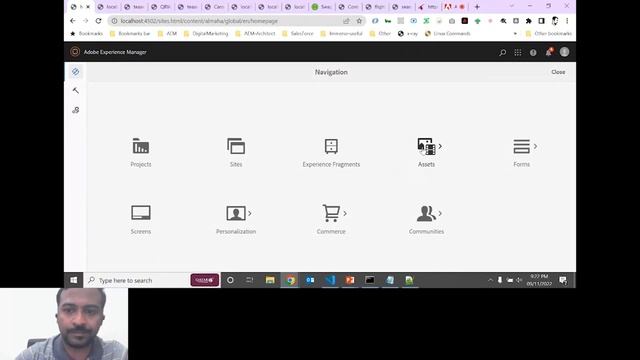Open the Windows notification center

[563, 280]
